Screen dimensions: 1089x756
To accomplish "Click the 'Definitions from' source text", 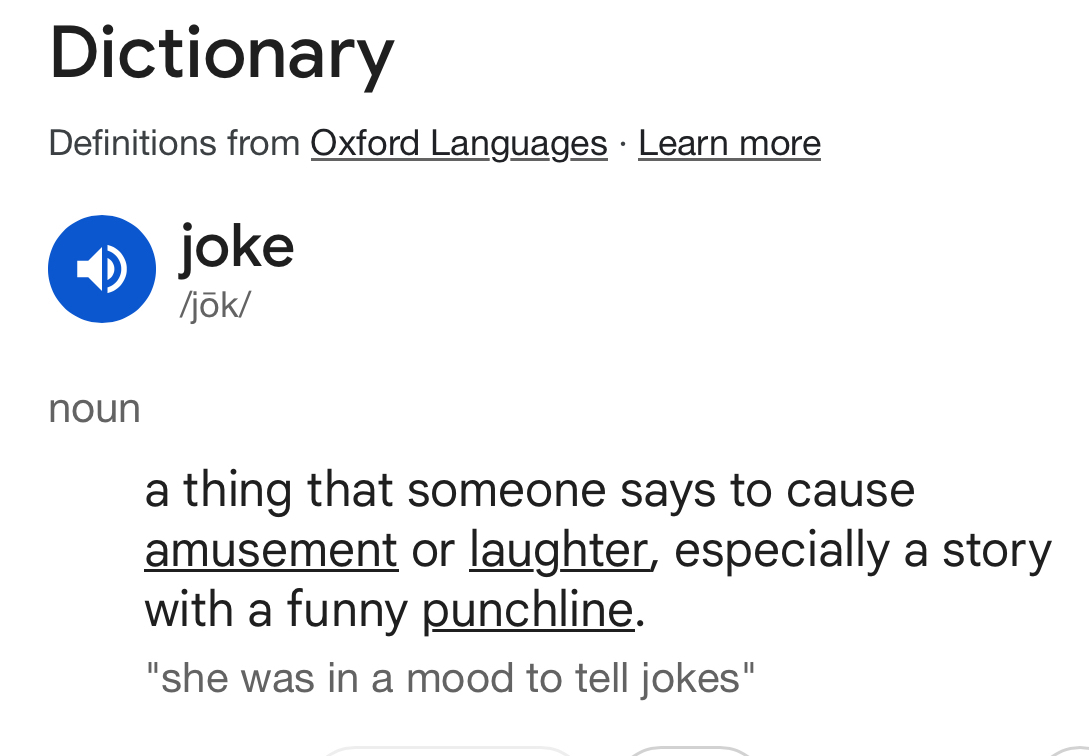I will tap(174, 144).
